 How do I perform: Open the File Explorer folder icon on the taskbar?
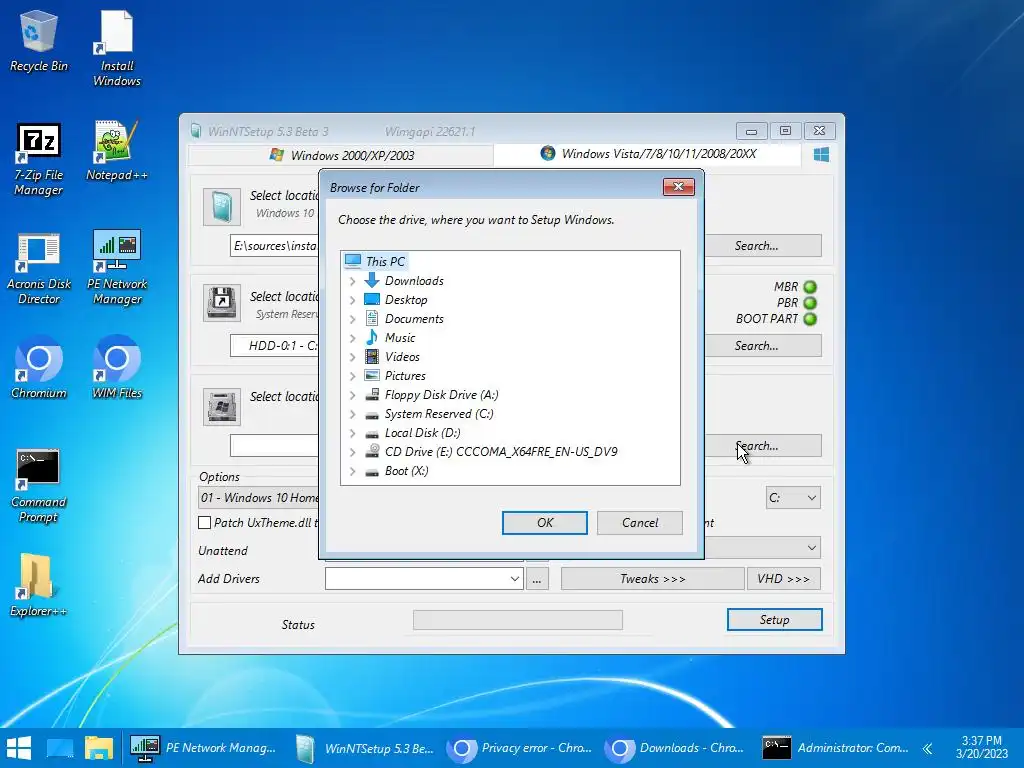click(99, 748)
